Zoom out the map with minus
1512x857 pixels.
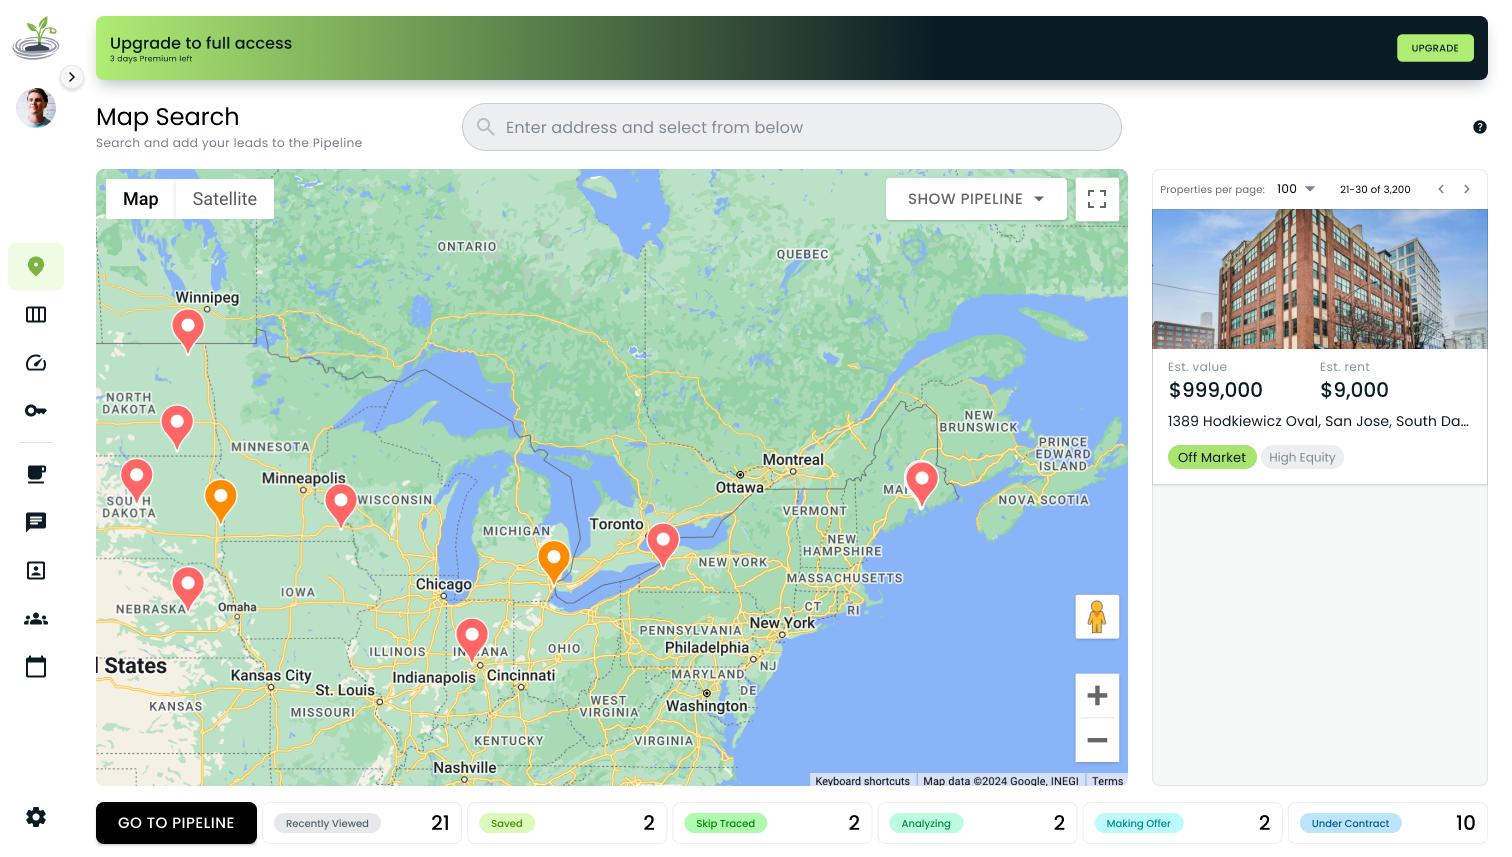coord(1097,740)
